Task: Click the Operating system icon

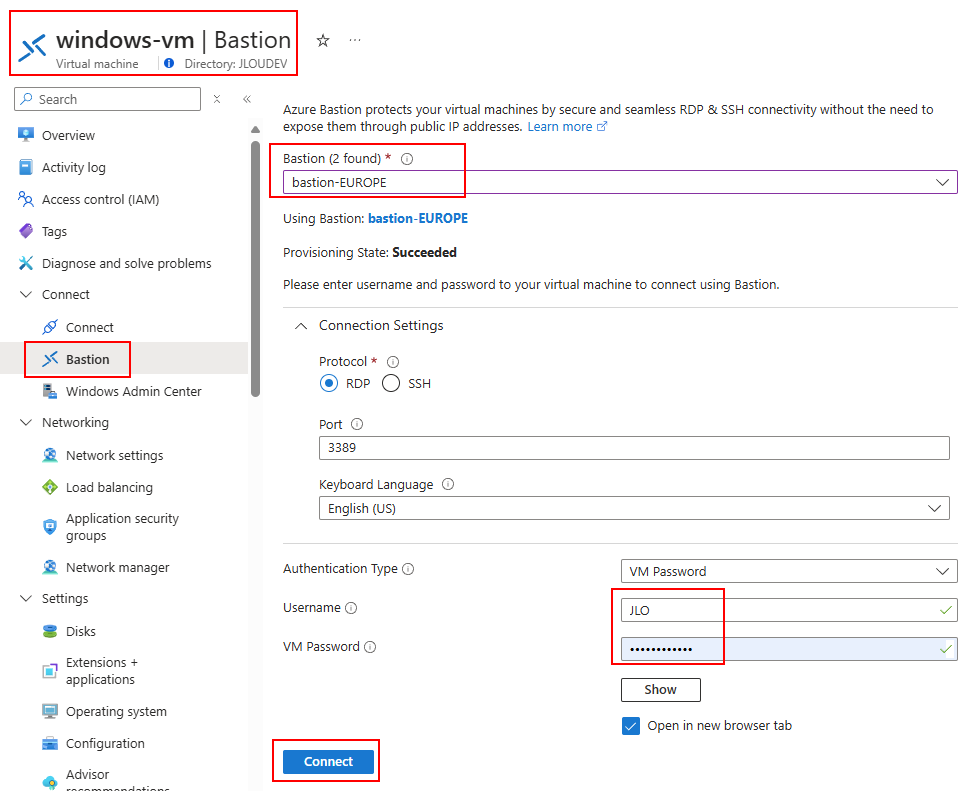Action: click(x=50, y=711)
